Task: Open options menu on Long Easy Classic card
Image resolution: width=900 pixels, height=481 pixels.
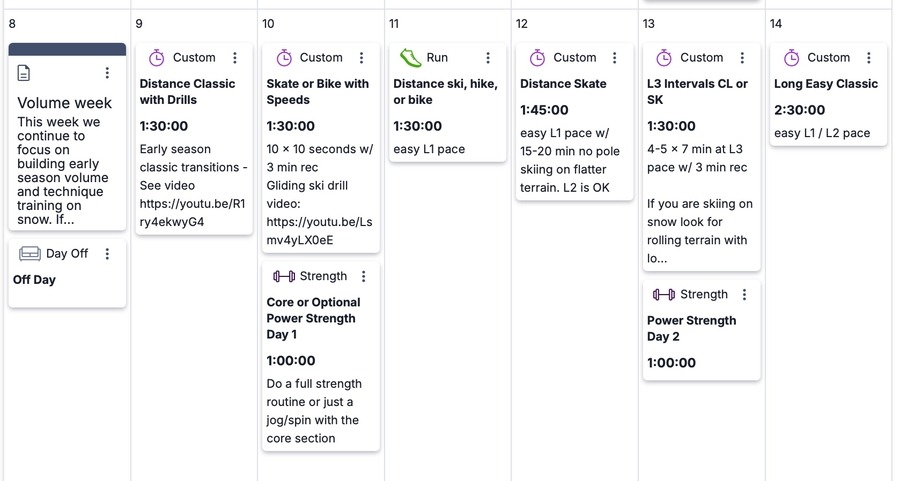Action: click(869, 58)
